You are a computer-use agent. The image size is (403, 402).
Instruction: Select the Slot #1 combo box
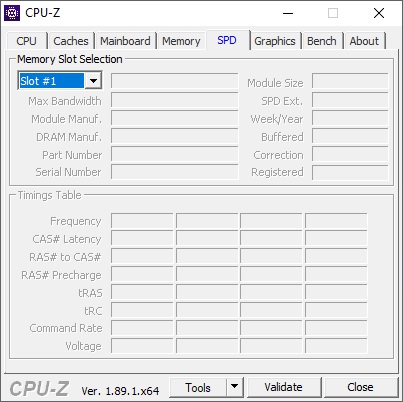click(x=59, y=81)
